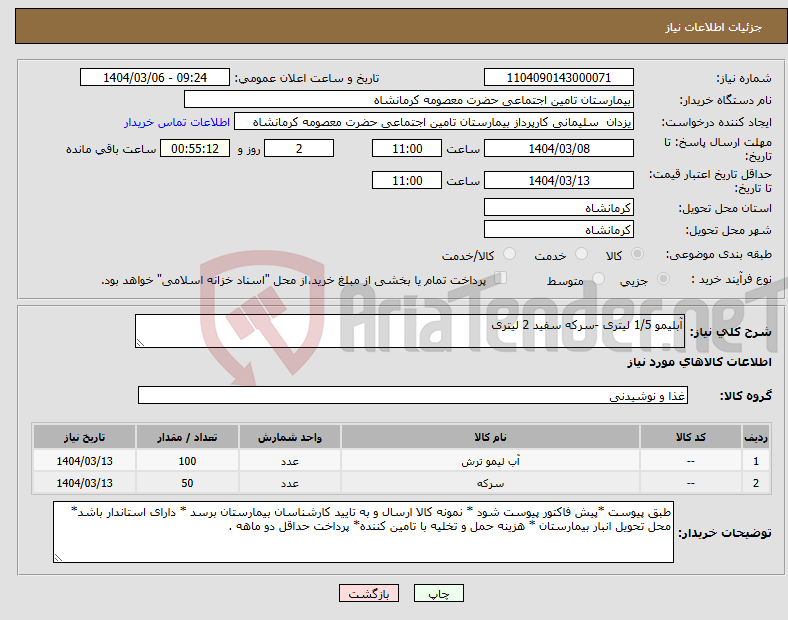
Task: Click the سرکه item cell
Action: [490, 483]
